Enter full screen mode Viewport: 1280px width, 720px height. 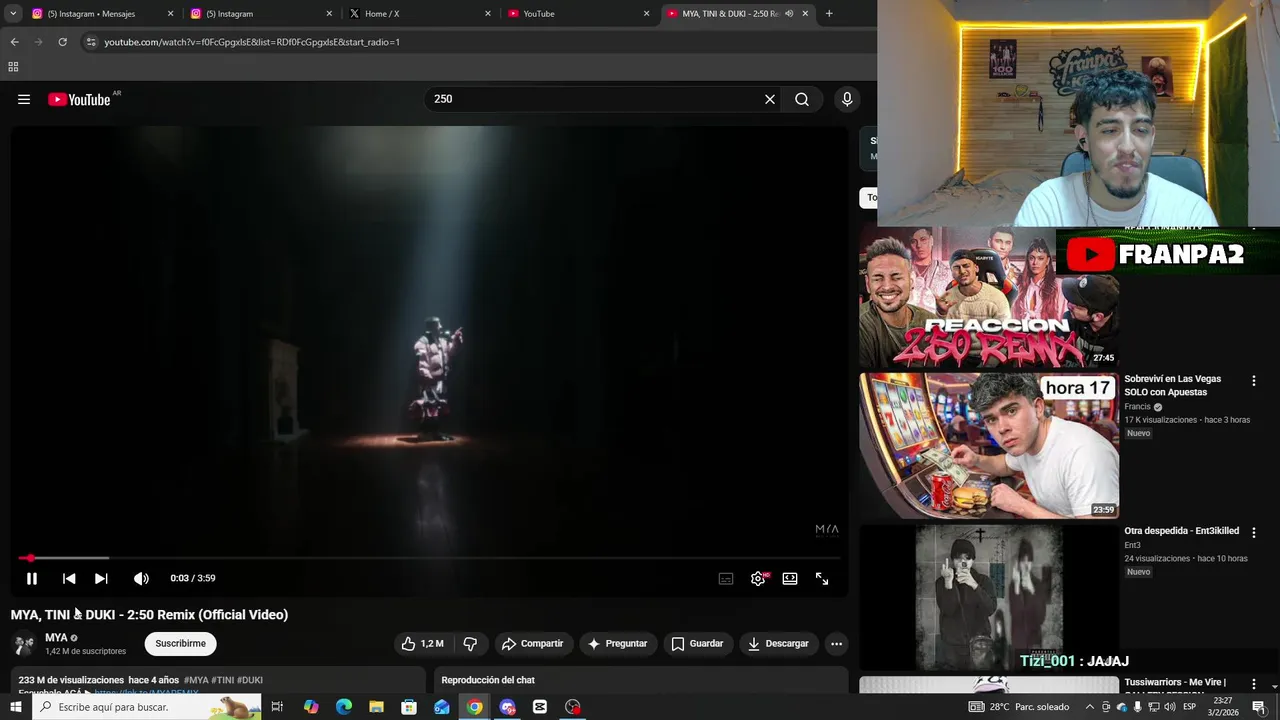[822, 578]
